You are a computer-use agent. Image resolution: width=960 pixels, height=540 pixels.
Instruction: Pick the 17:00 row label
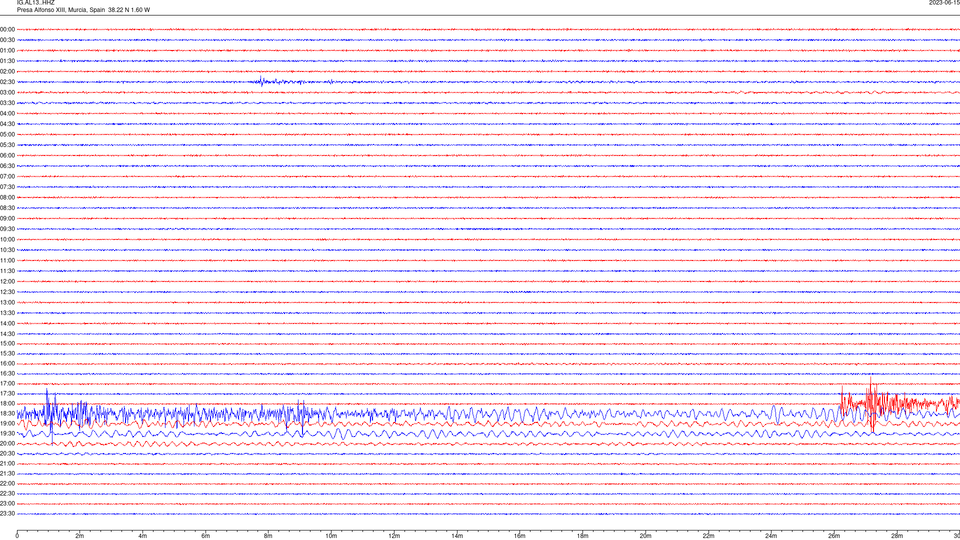coord(7,384)
